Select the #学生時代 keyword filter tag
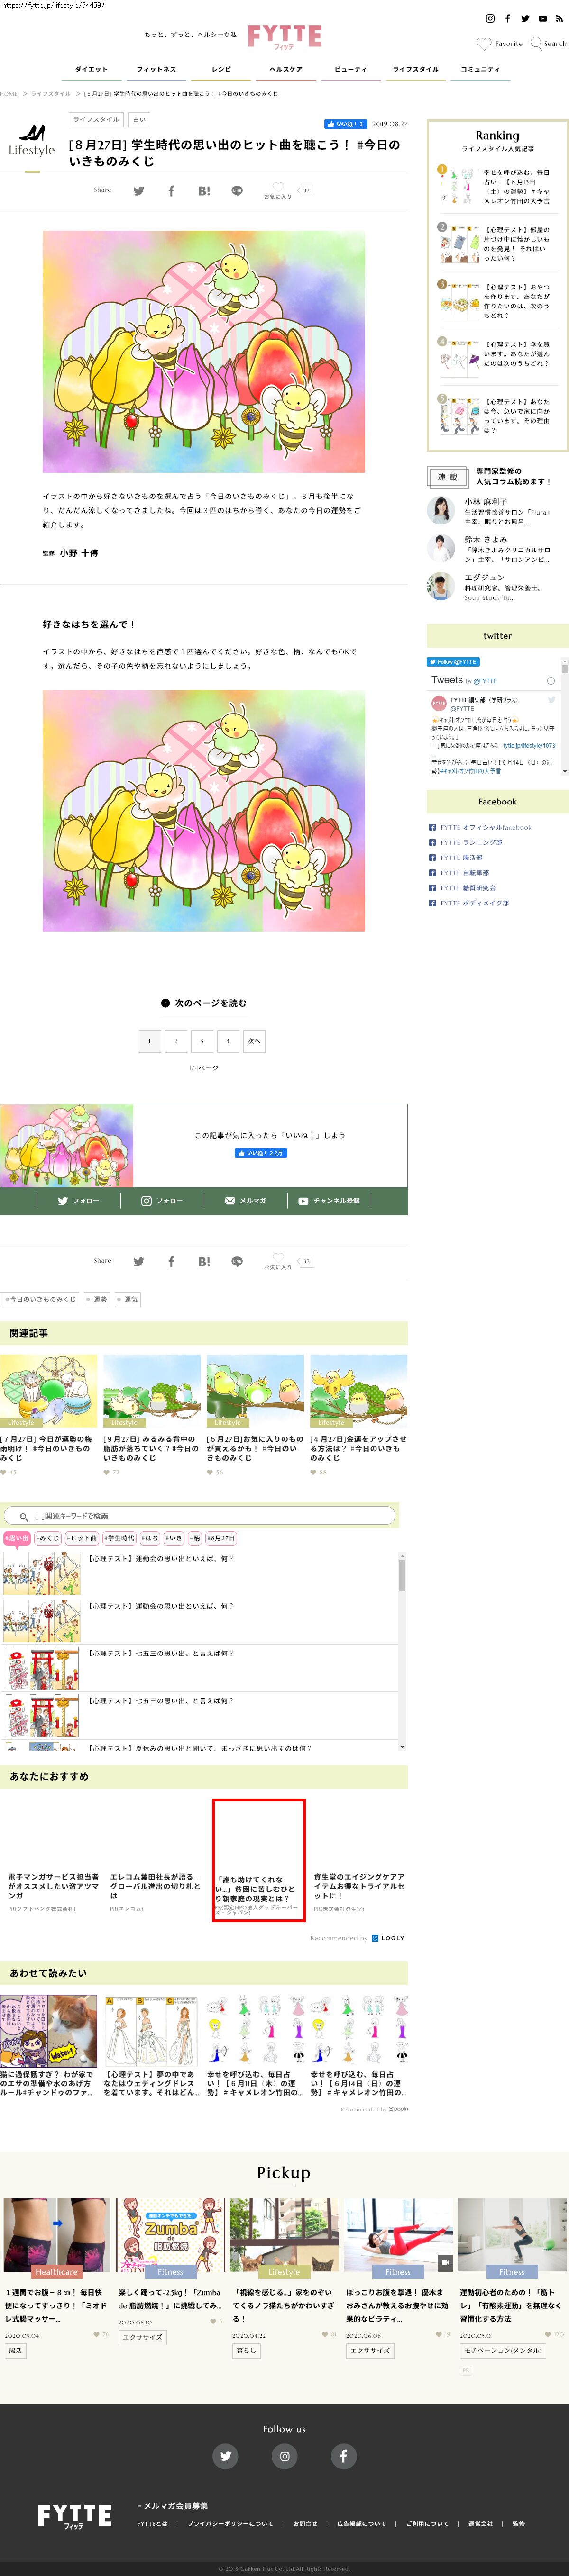This screenshot has height=2576, width=569. [120, 1538]
